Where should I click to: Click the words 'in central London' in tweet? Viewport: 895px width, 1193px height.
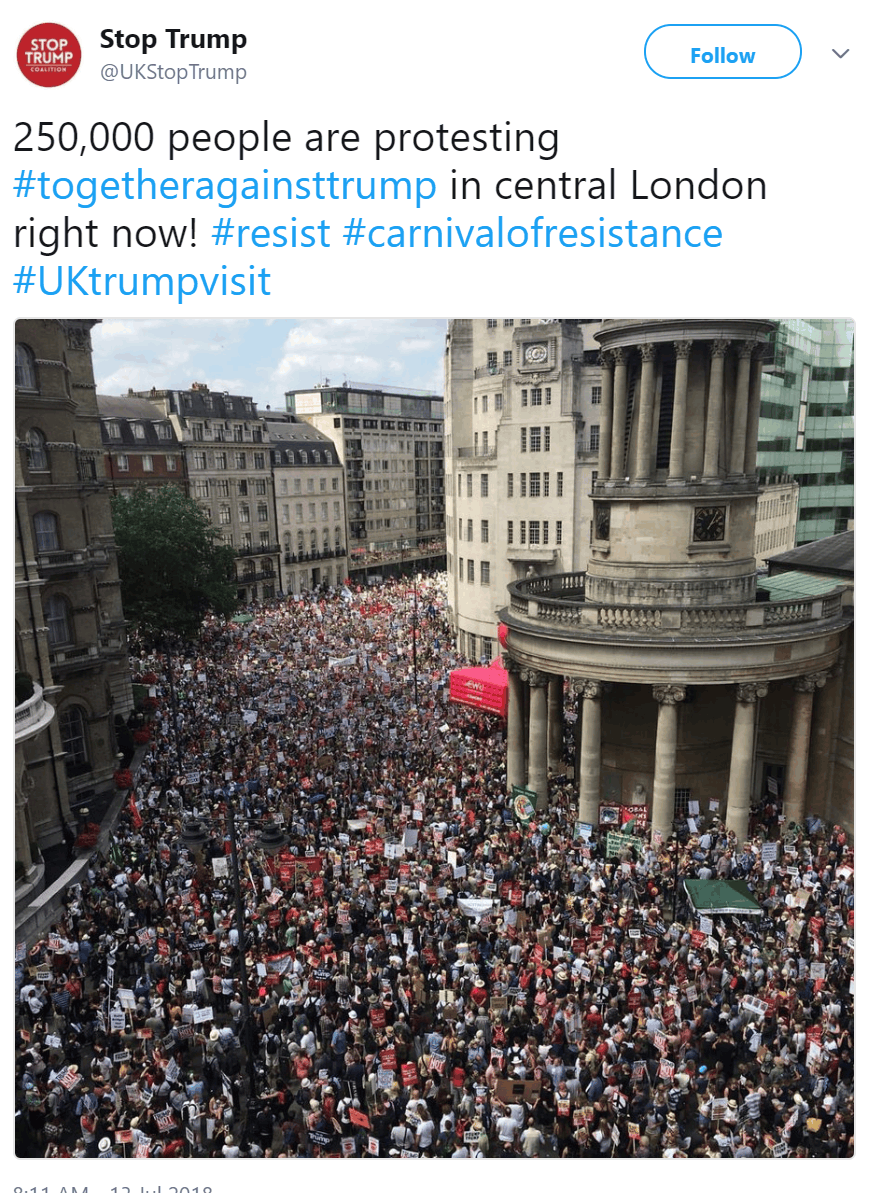coord(608,186)
